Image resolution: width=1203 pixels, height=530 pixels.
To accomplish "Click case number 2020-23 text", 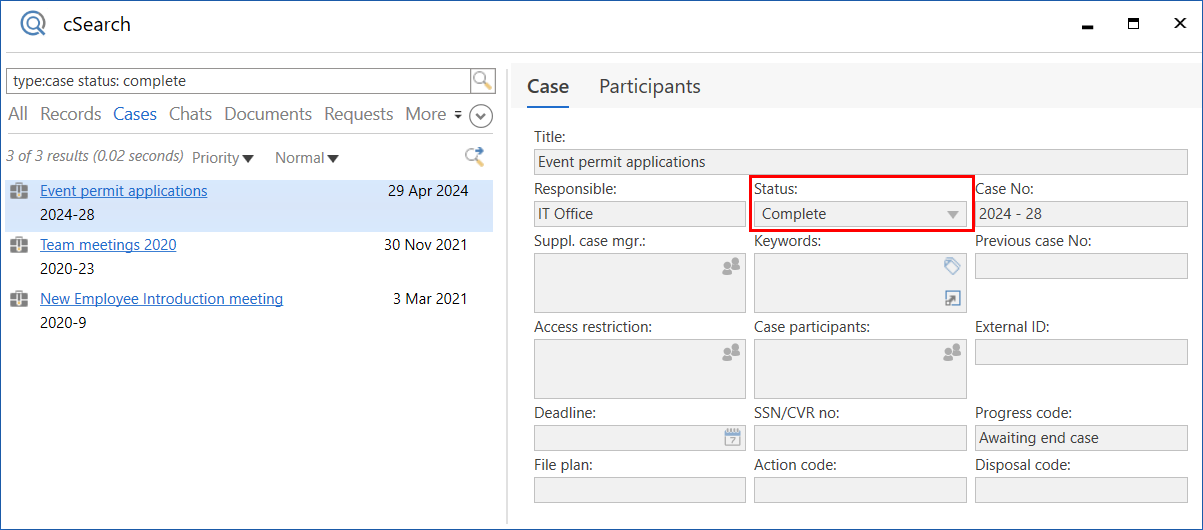I will (x=67, y=269).
